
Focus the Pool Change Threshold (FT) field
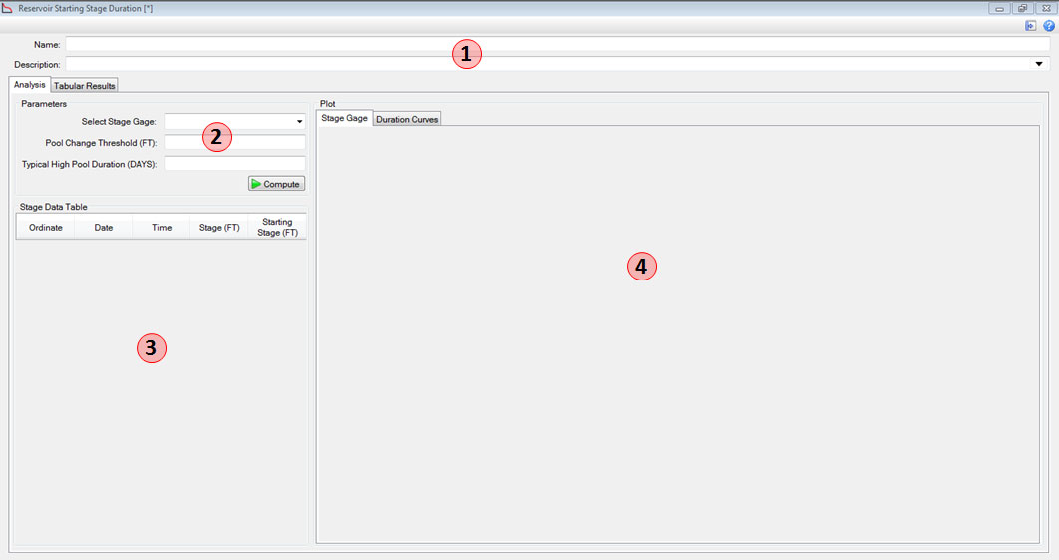point(234,143)
